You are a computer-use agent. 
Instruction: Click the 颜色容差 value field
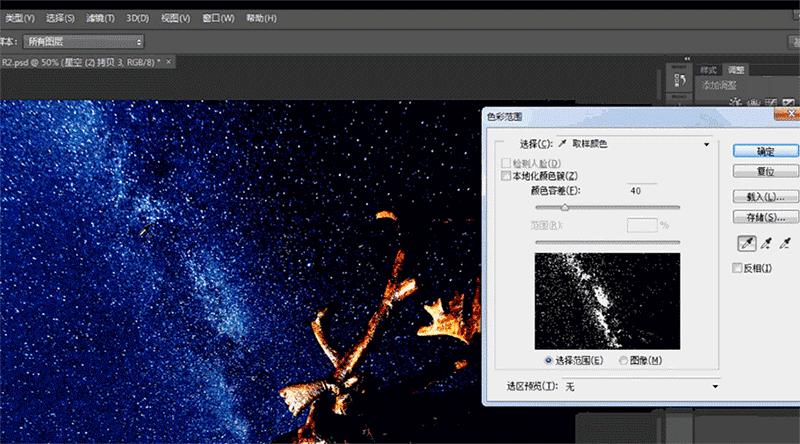pos(640,190)
